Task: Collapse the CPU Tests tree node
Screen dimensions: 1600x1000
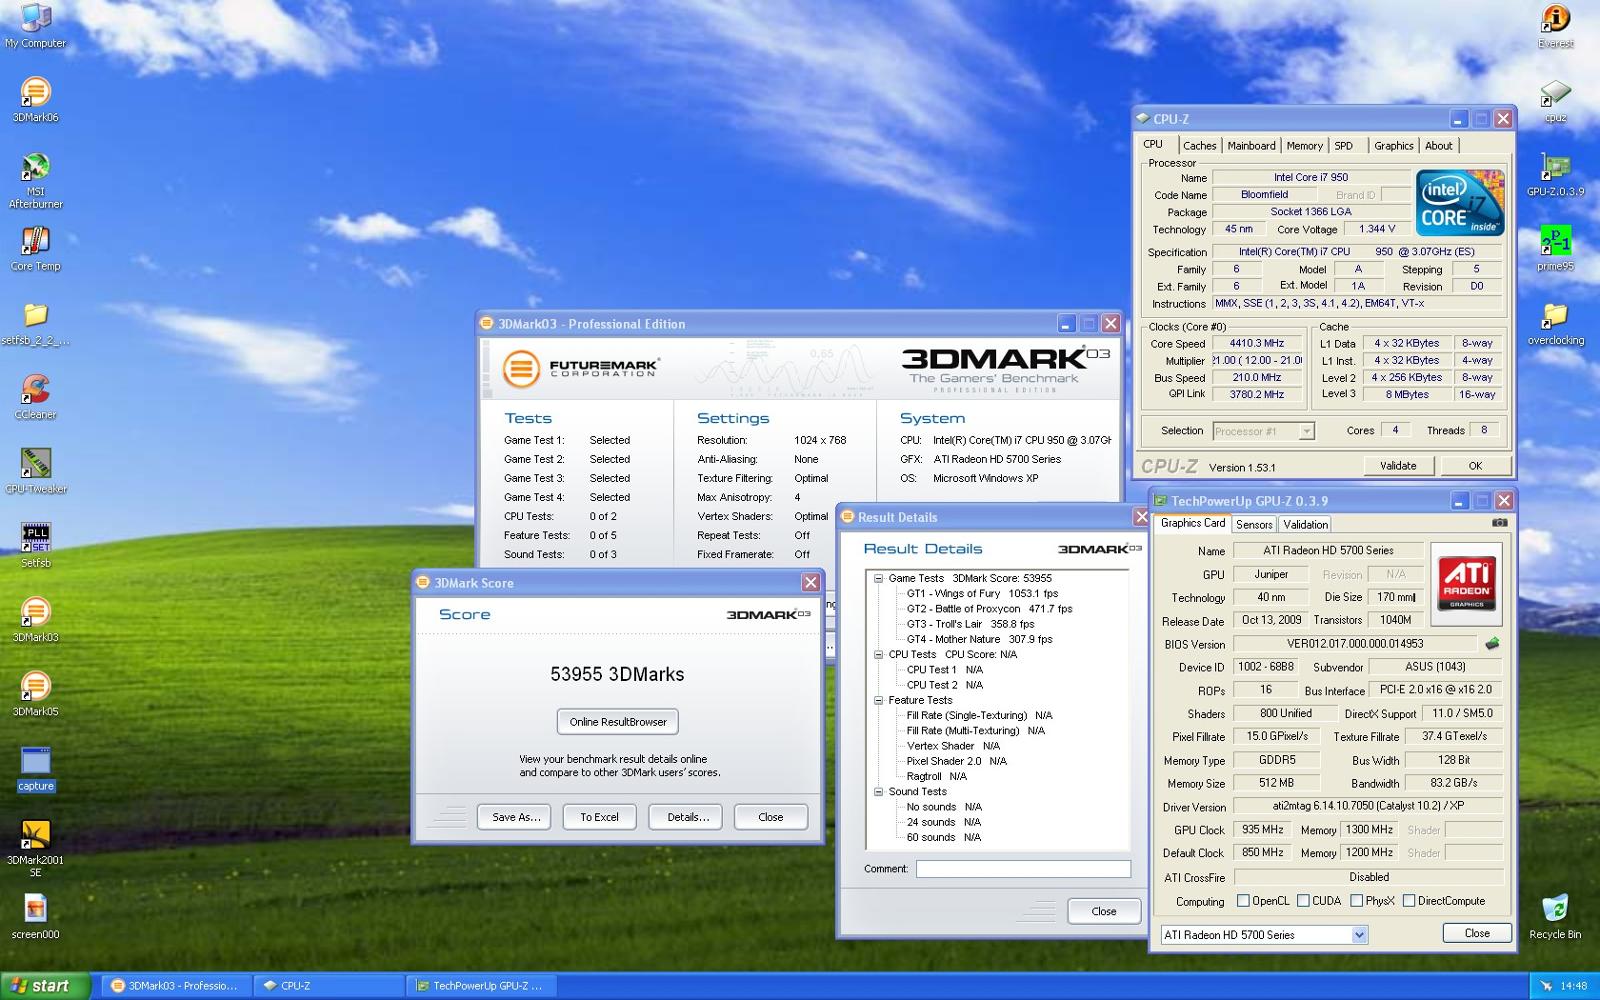Action: coord(878,654)
